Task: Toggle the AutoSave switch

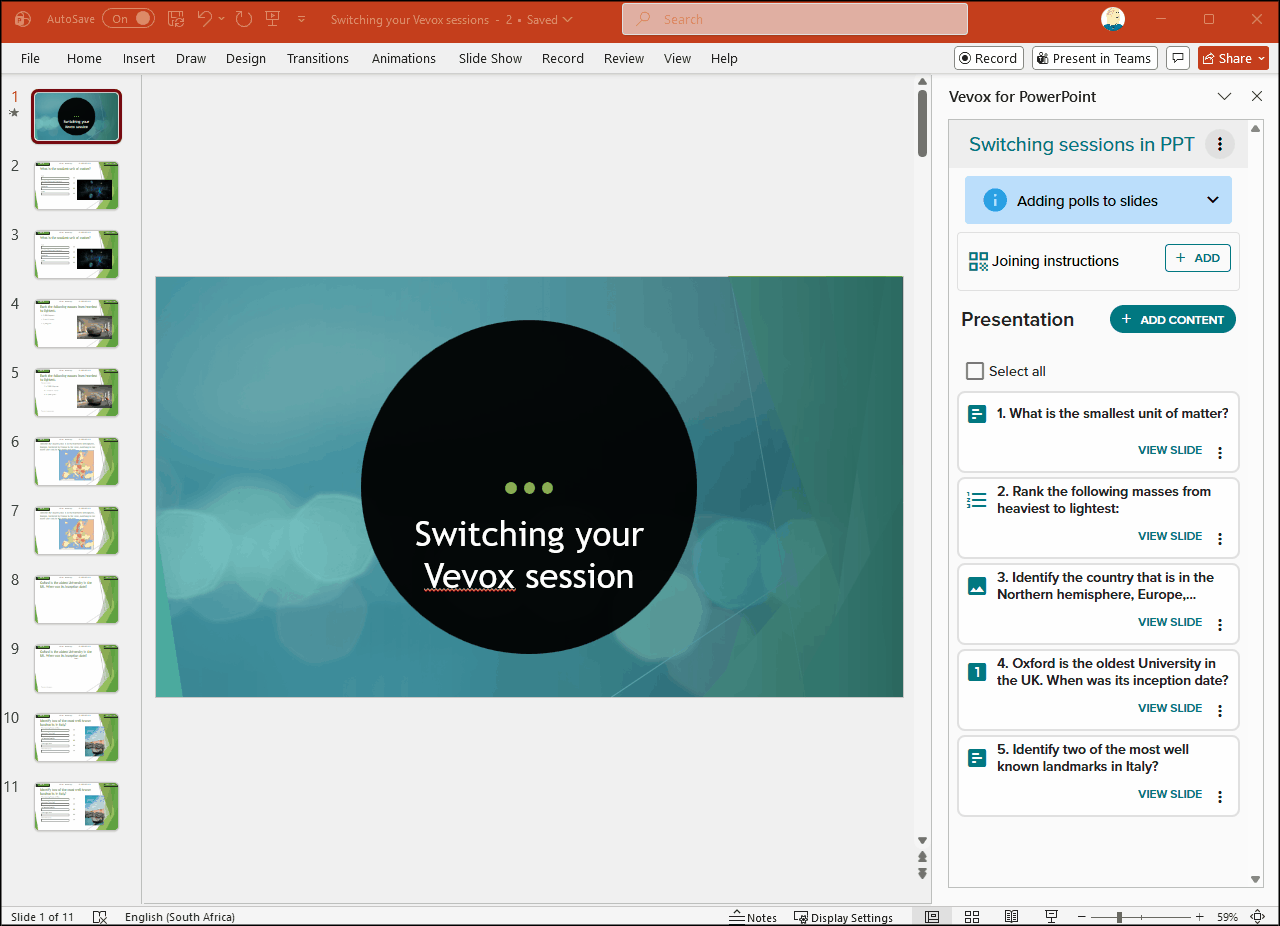Action: tap(129, 19)
